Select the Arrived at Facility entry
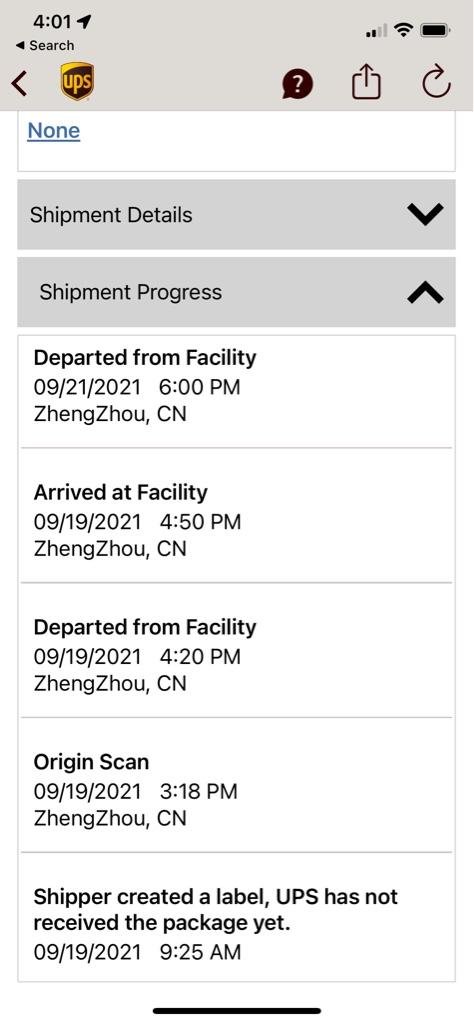This screenshot has height=1024, width=474. tap(236, 515)
